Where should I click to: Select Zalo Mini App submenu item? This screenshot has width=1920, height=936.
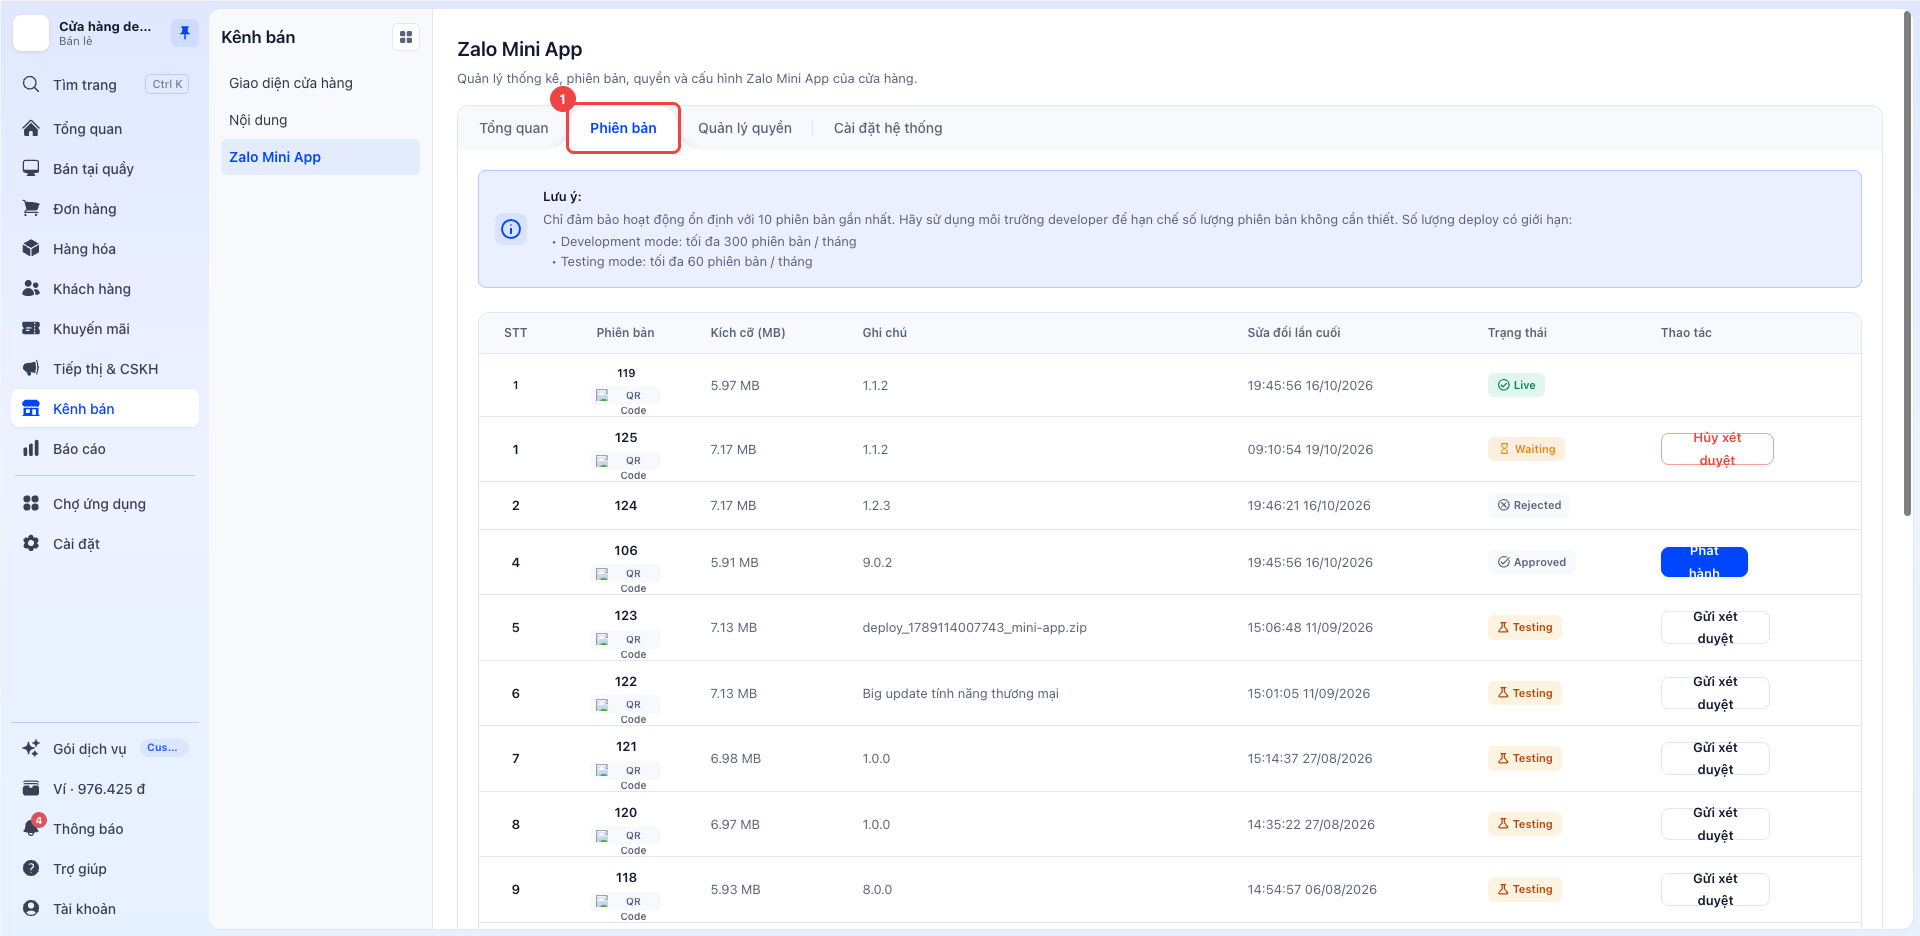pyautogui.click(x=320, y=157)
